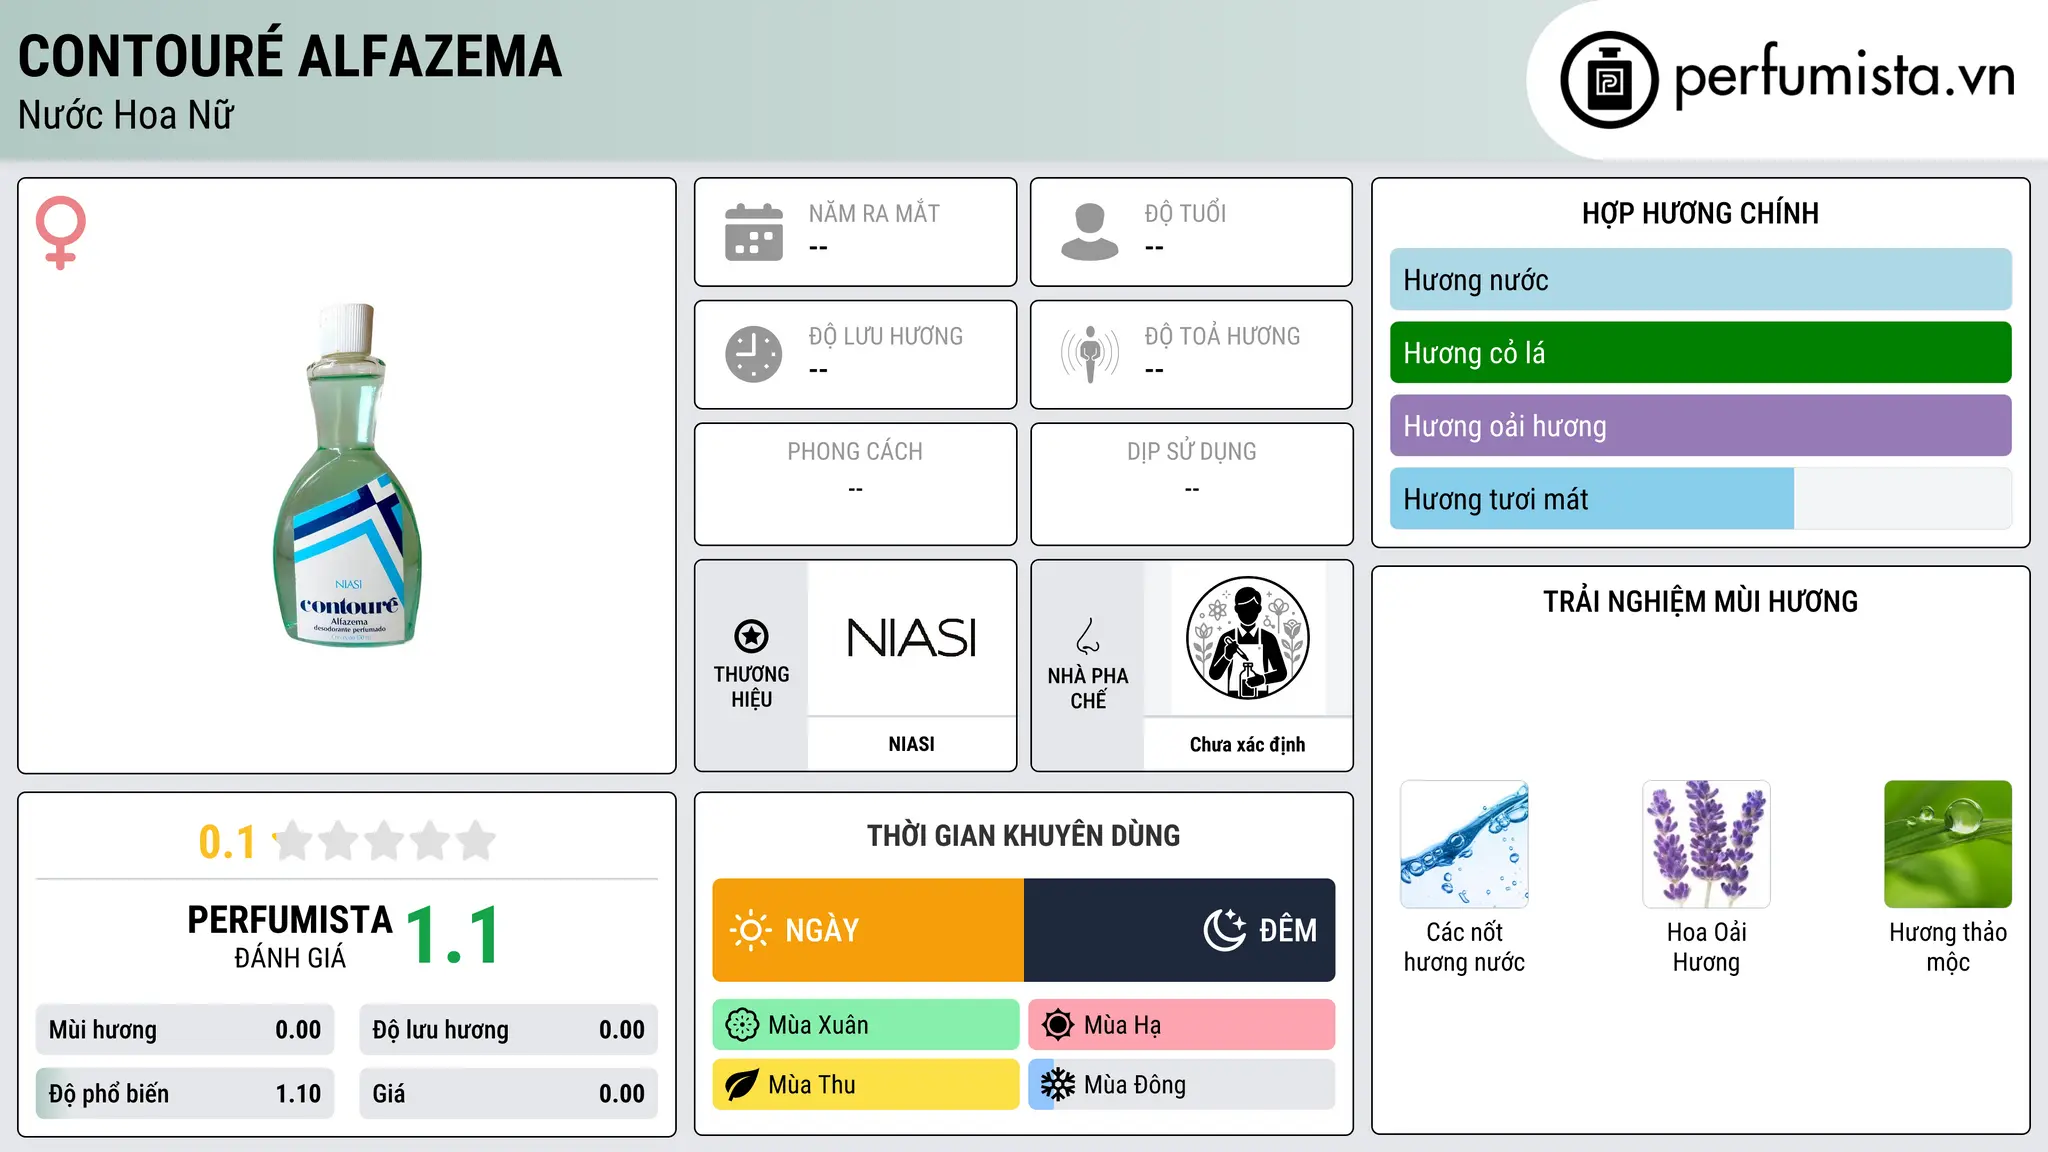
Task: Click the orange 0.1 user rating
Action: tap(228, 842)
